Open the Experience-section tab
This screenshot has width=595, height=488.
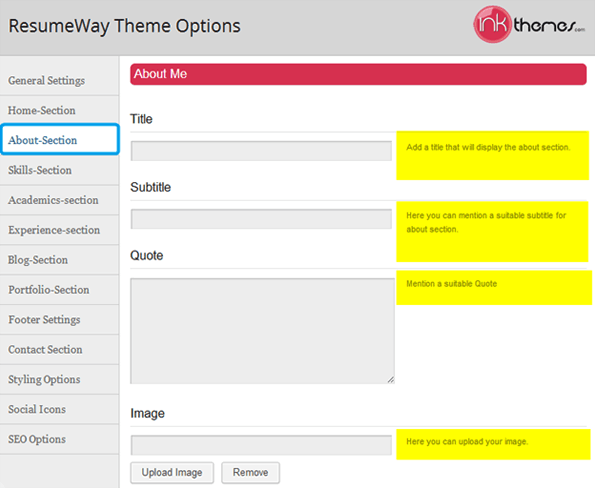[x=60, y=230]
